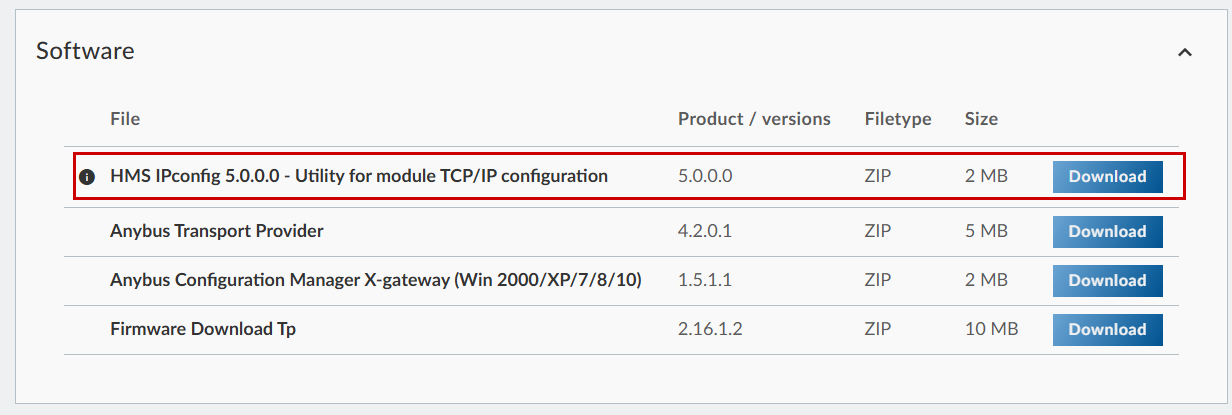Click the Filetype column header
1232x415 pixels.
tap(898, 119)
